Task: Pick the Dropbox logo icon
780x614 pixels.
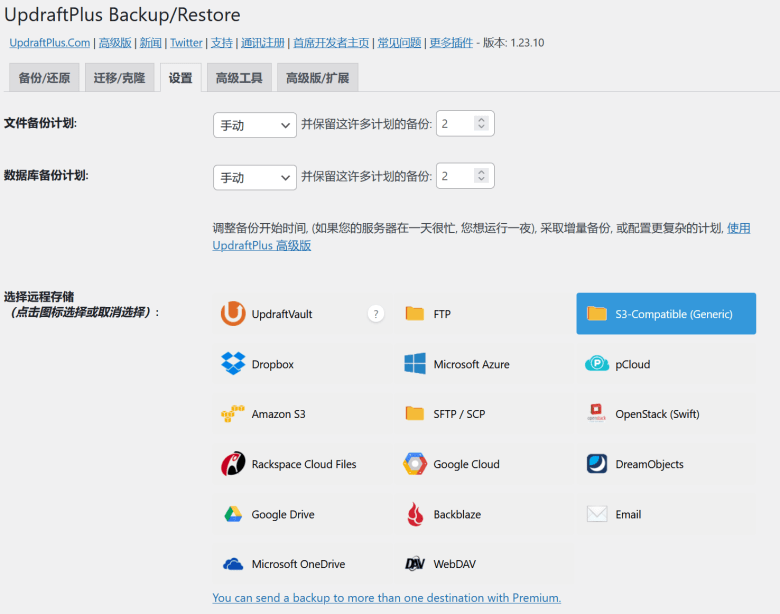Action: (233, 364)
